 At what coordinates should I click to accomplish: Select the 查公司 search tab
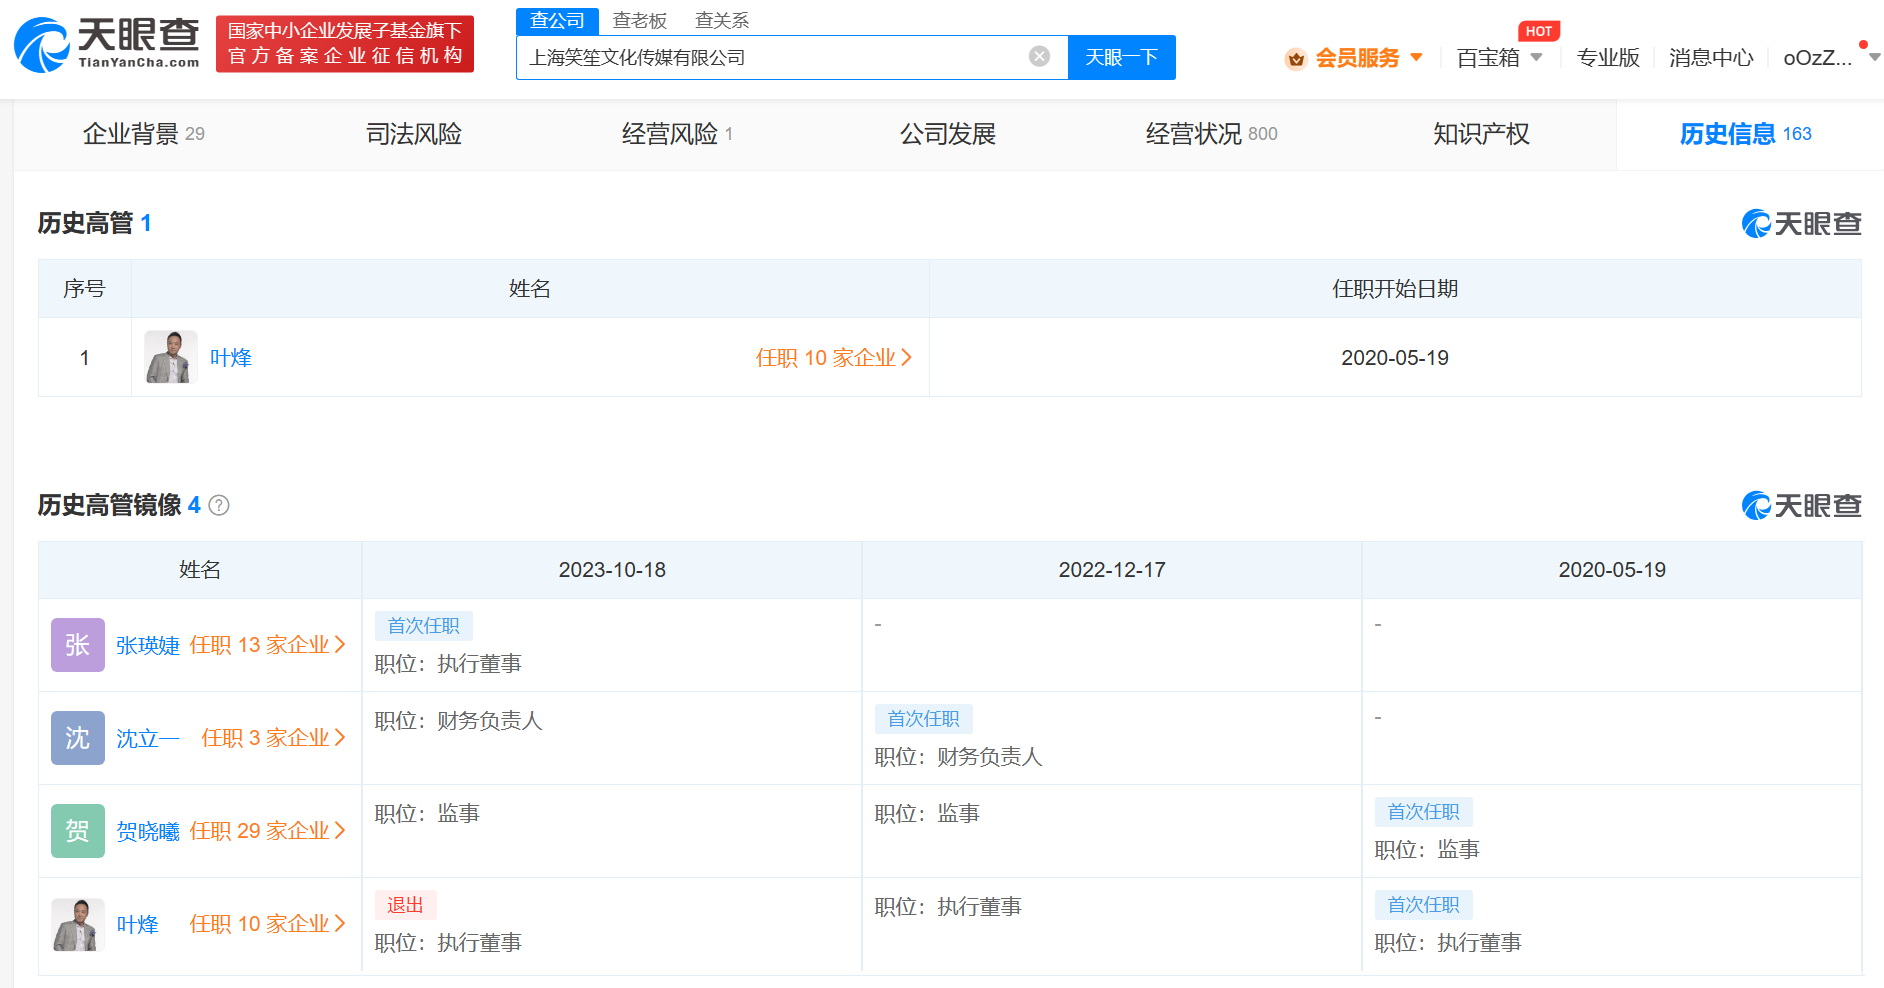point(557,21)
